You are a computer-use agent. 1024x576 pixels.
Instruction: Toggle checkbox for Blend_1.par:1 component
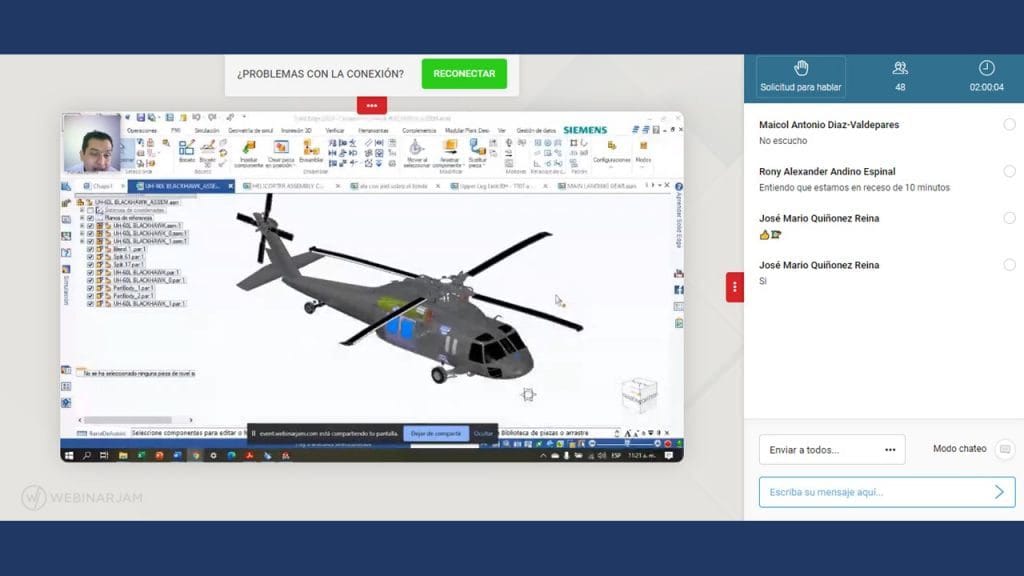click(90, 249)
